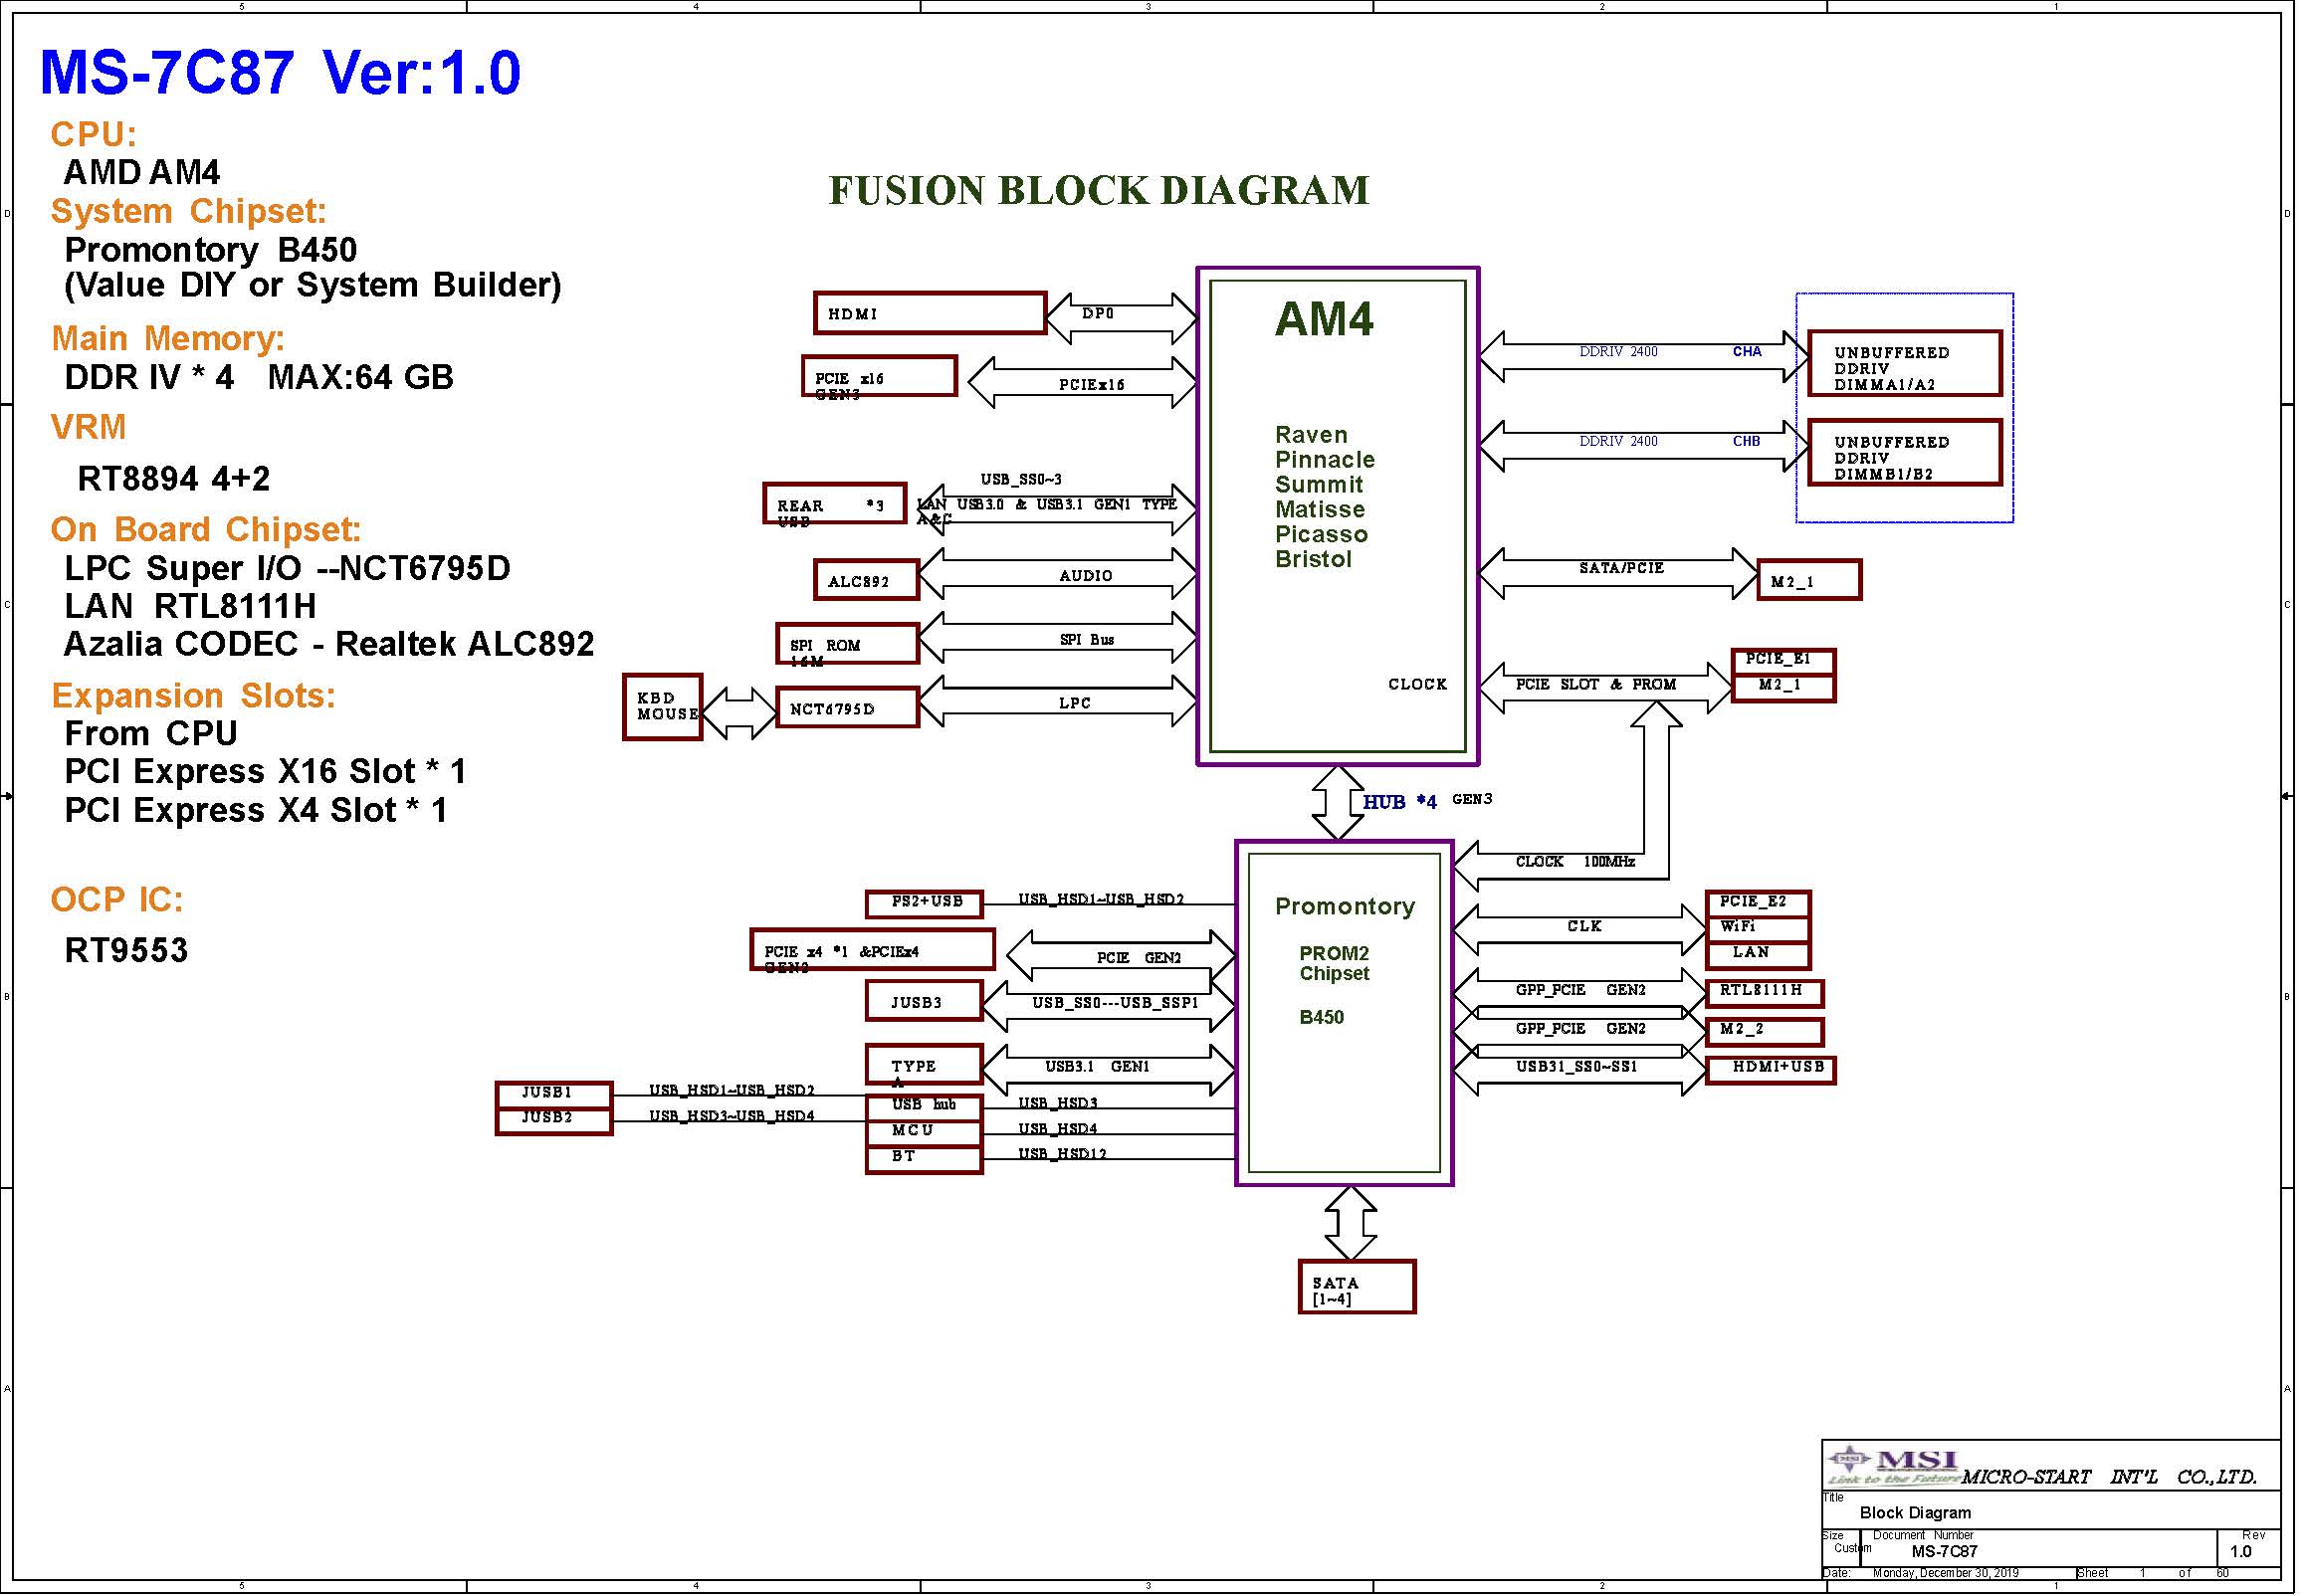2306x1596 pixels.
Task: Click the NCT6795D block in the diagram
Action: pyautogui.click(x=847, y=708)
